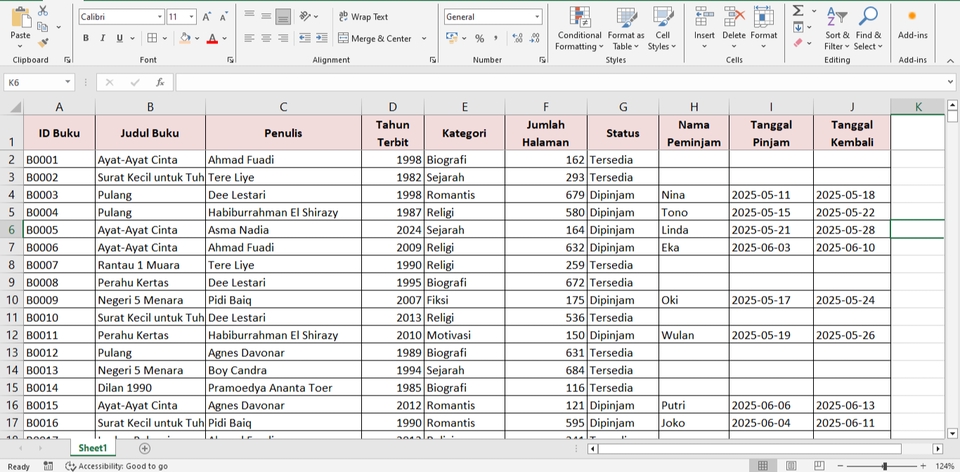Viewport: 960px width, 472px height.
Task: Add a new sheet with plus icon
Action: point(144,448)
